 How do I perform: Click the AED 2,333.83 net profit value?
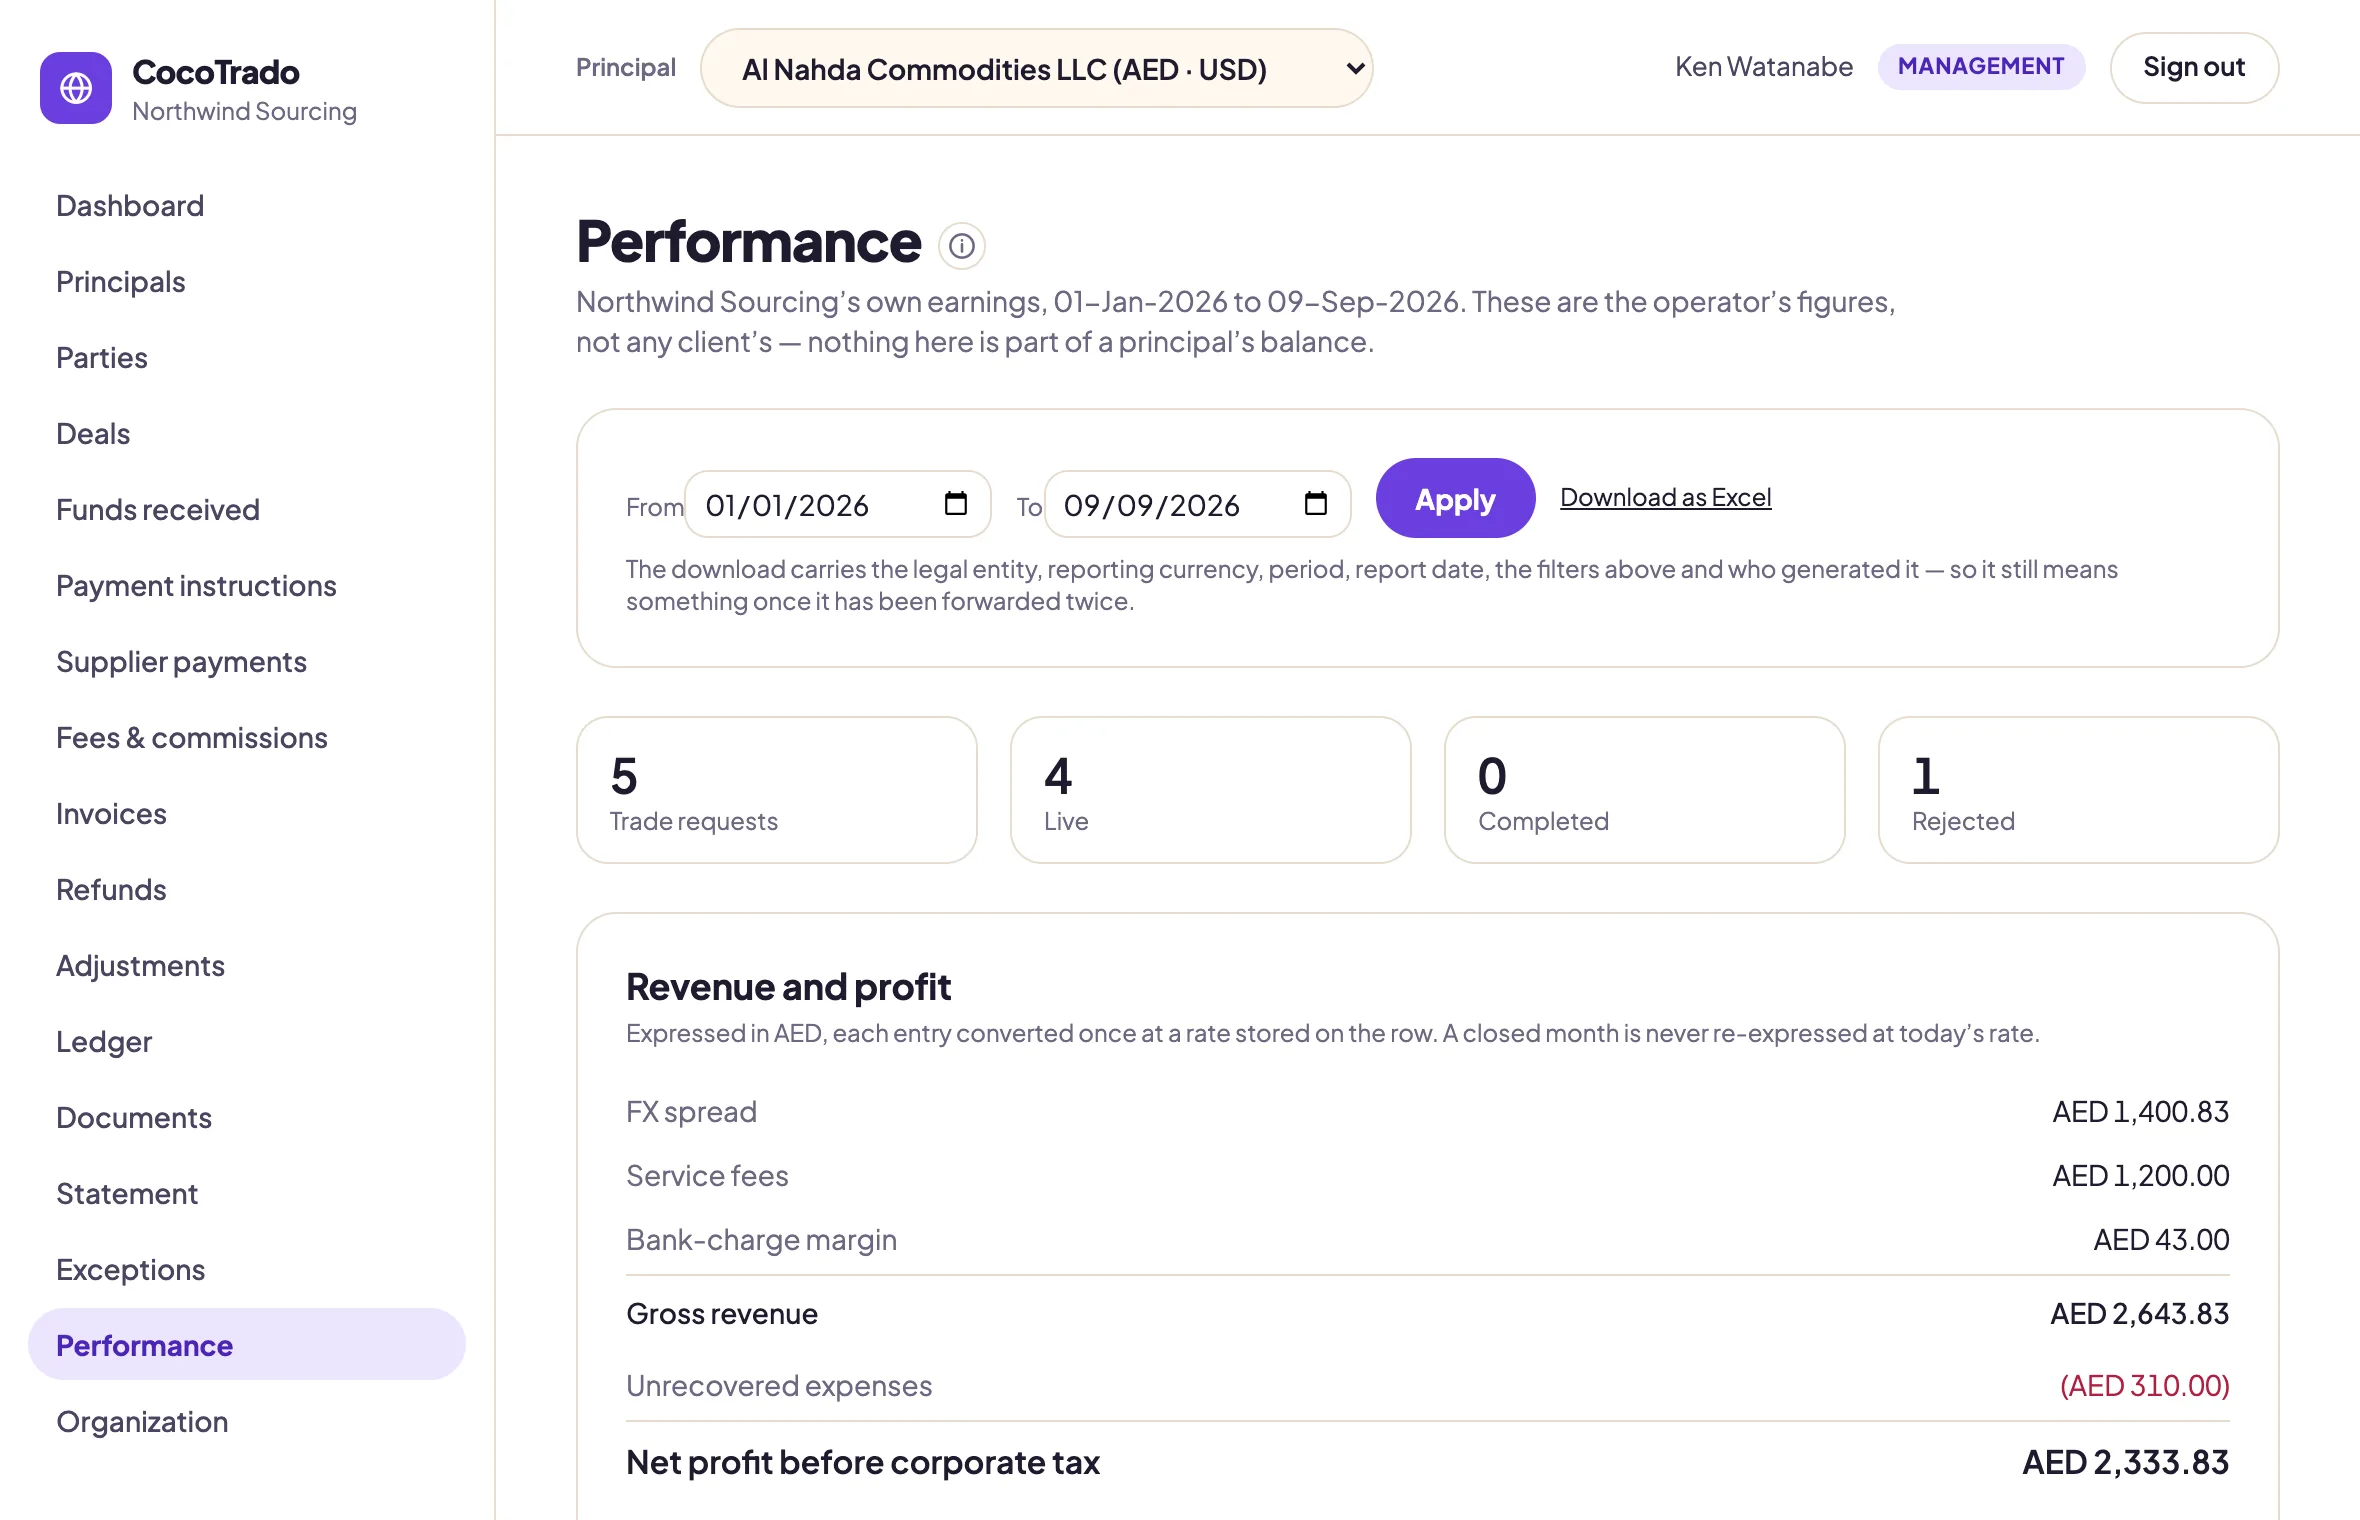2126,1463
